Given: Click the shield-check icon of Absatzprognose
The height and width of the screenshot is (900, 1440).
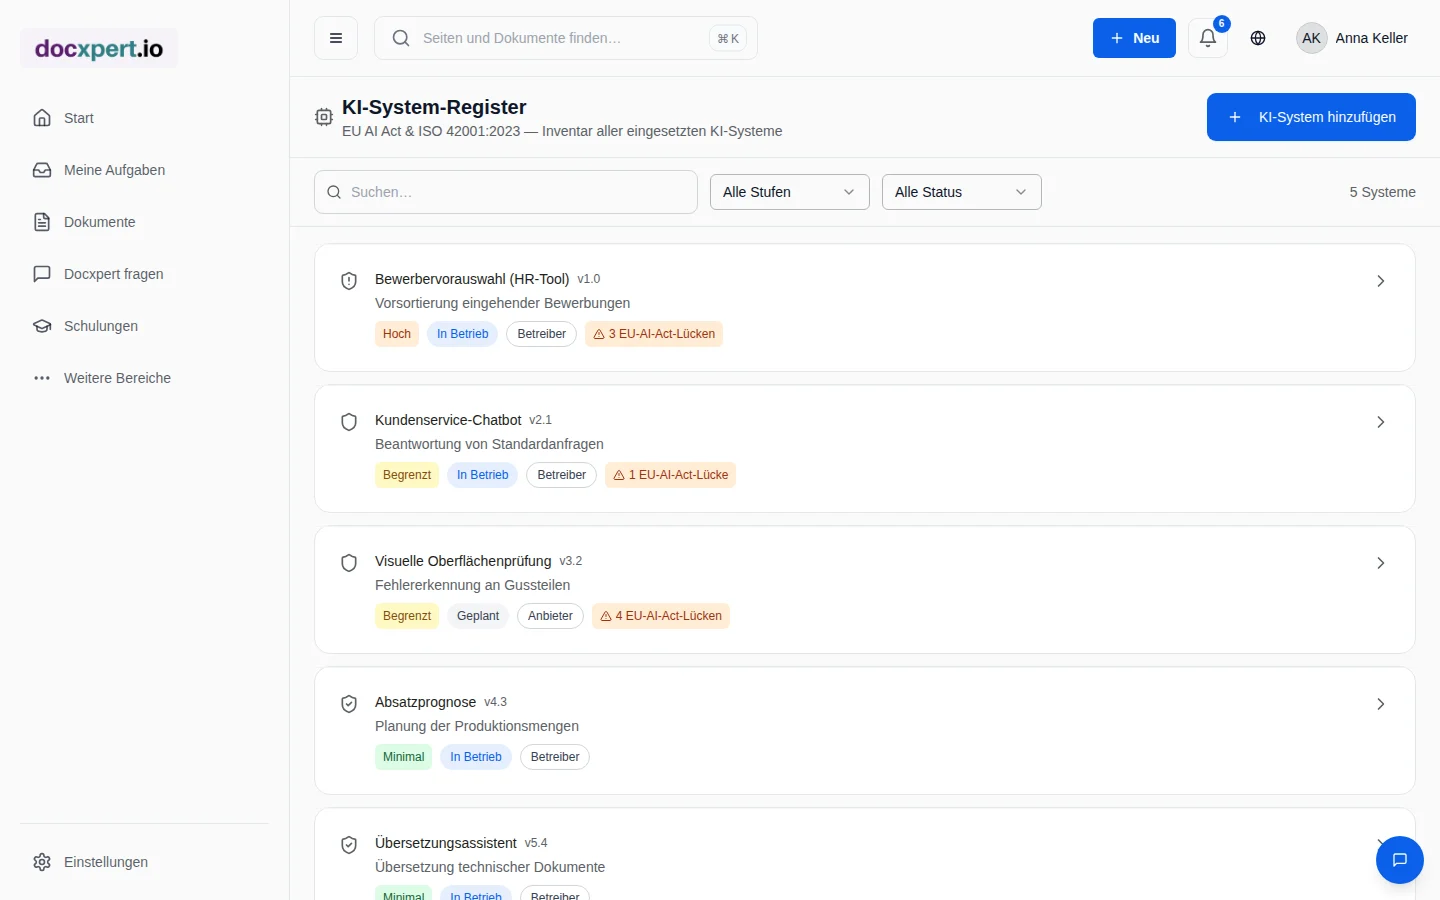Looking at the screenshot, I should (349, 704).
